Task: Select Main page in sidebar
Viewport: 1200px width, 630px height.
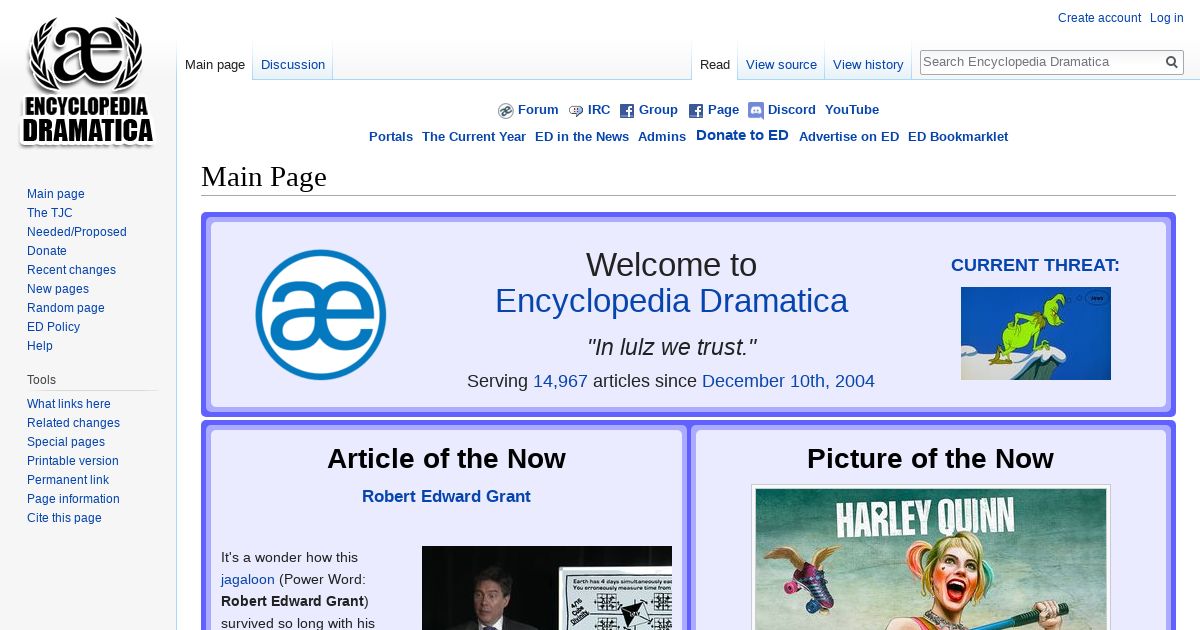Action: (56, 194)
